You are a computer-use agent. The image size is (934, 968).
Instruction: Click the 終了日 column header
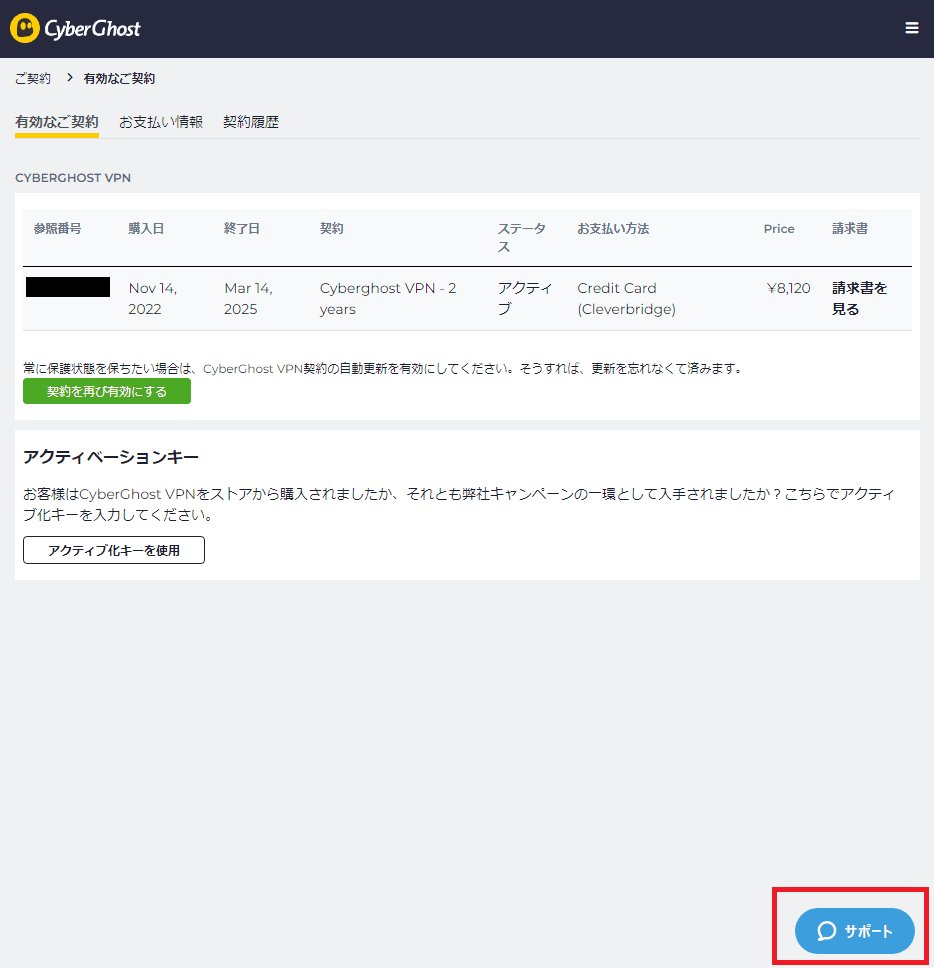pyautogui.click(x=242, y=228)
